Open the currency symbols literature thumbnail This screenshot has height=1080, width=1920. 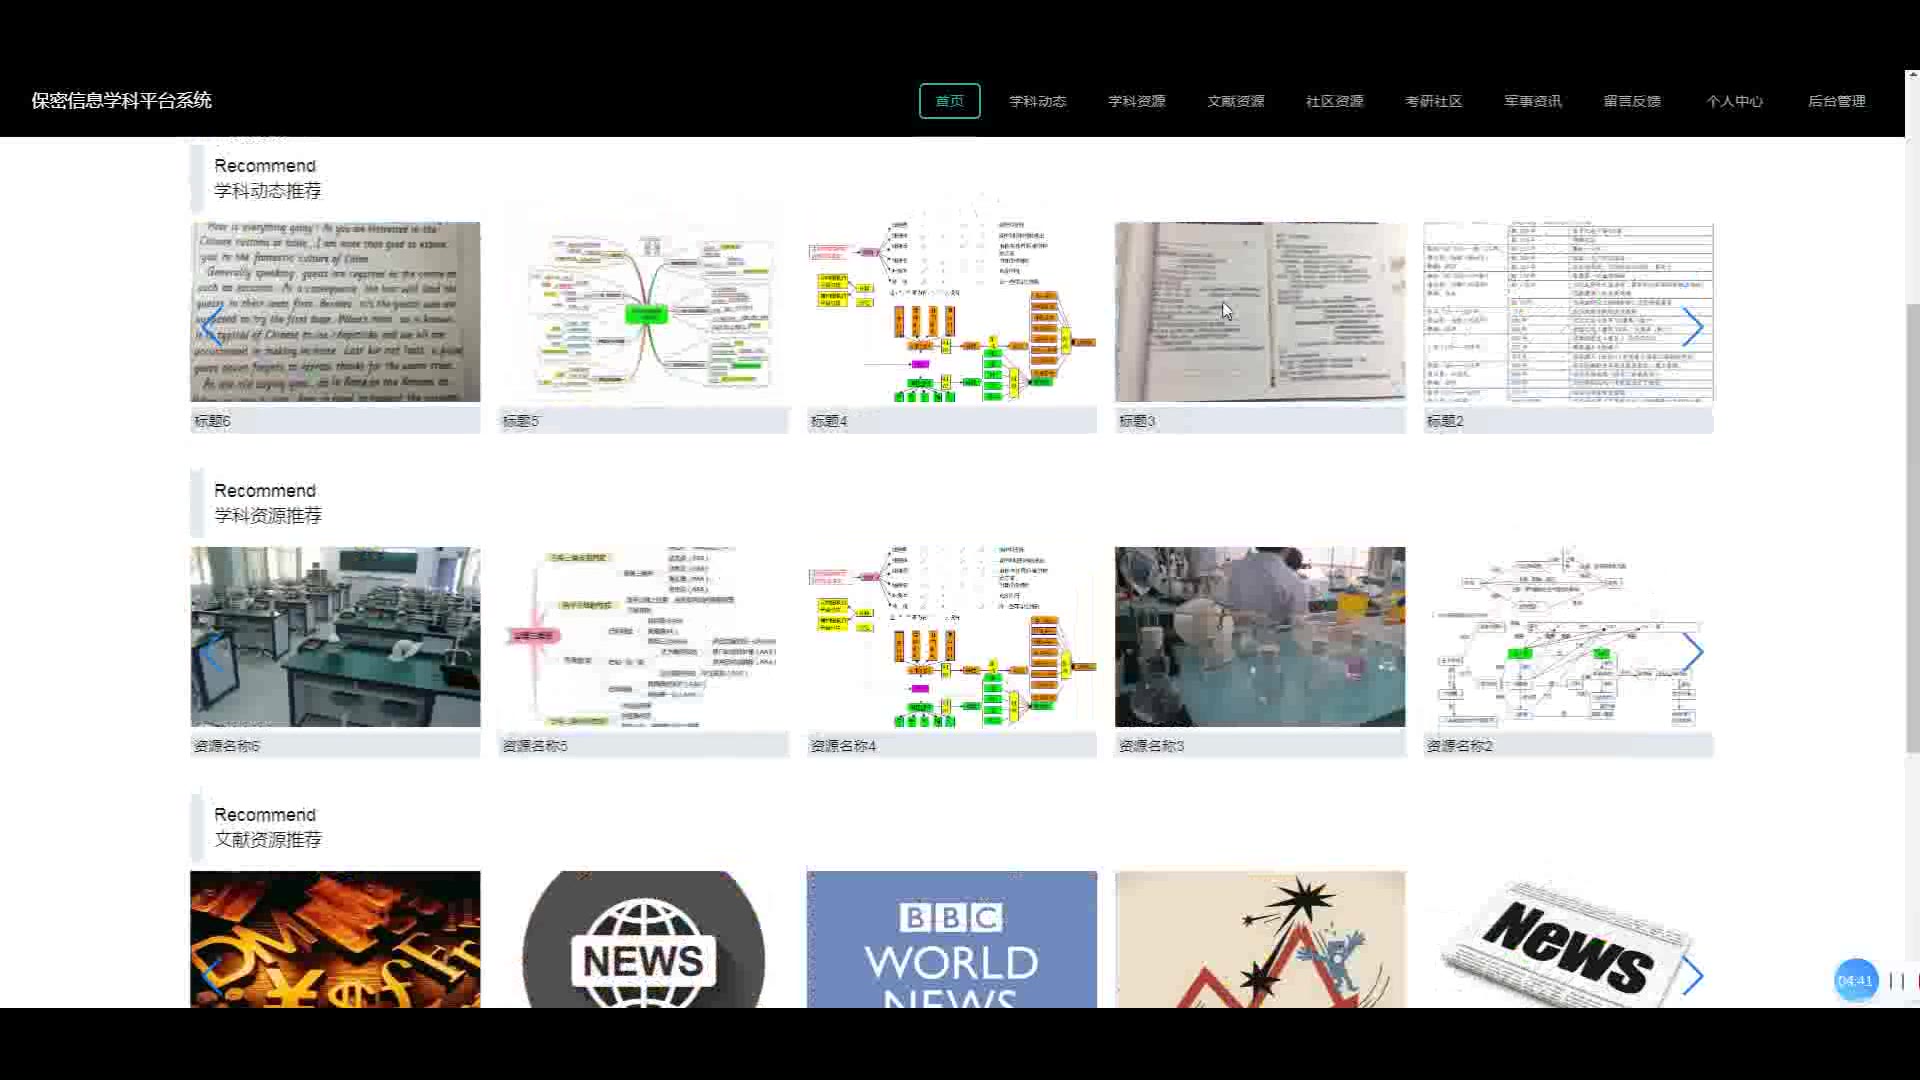[335, 939]
